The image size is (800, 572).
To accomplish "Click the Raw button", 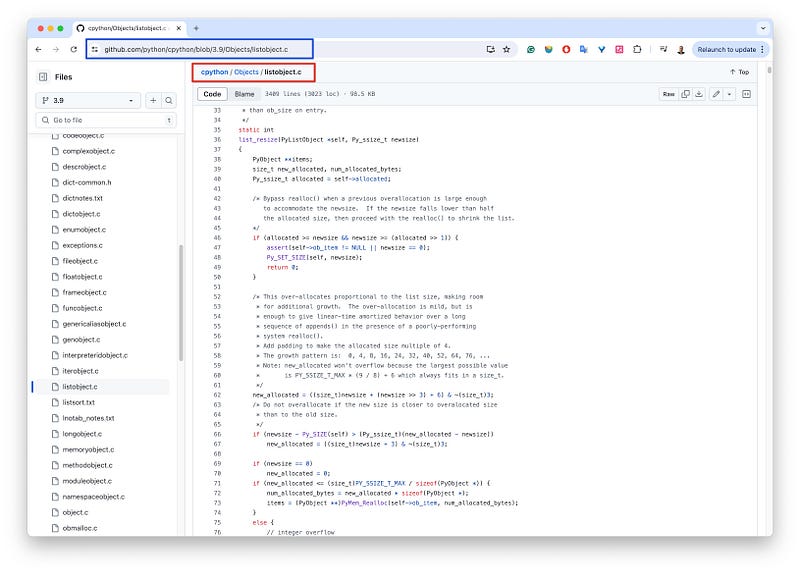I will (x=668, y=94).
